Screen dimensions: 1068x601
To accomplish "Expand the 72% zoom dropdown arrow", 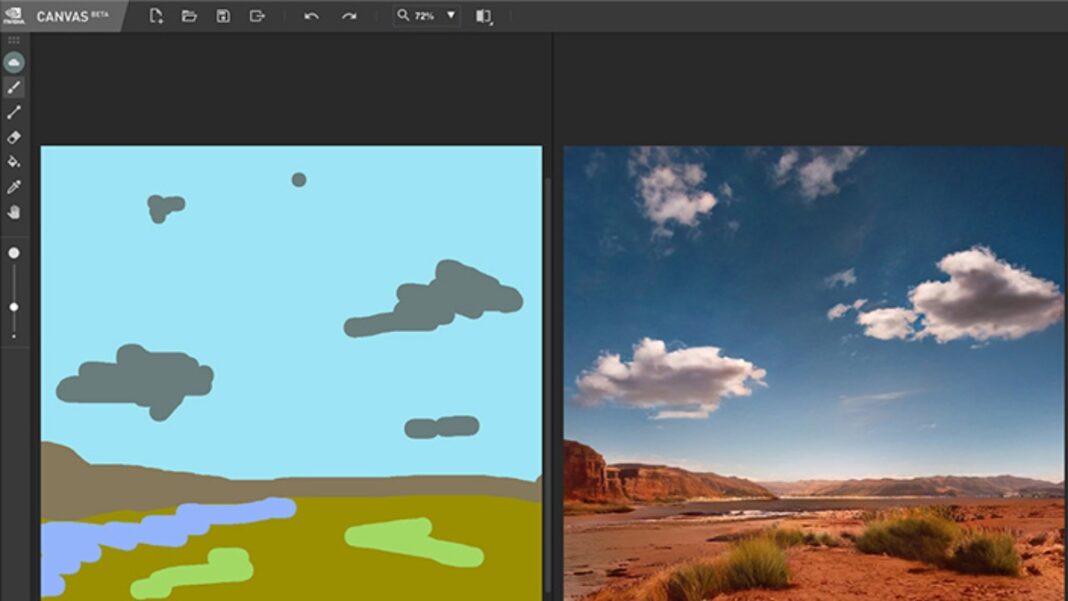I will [450, 16].
